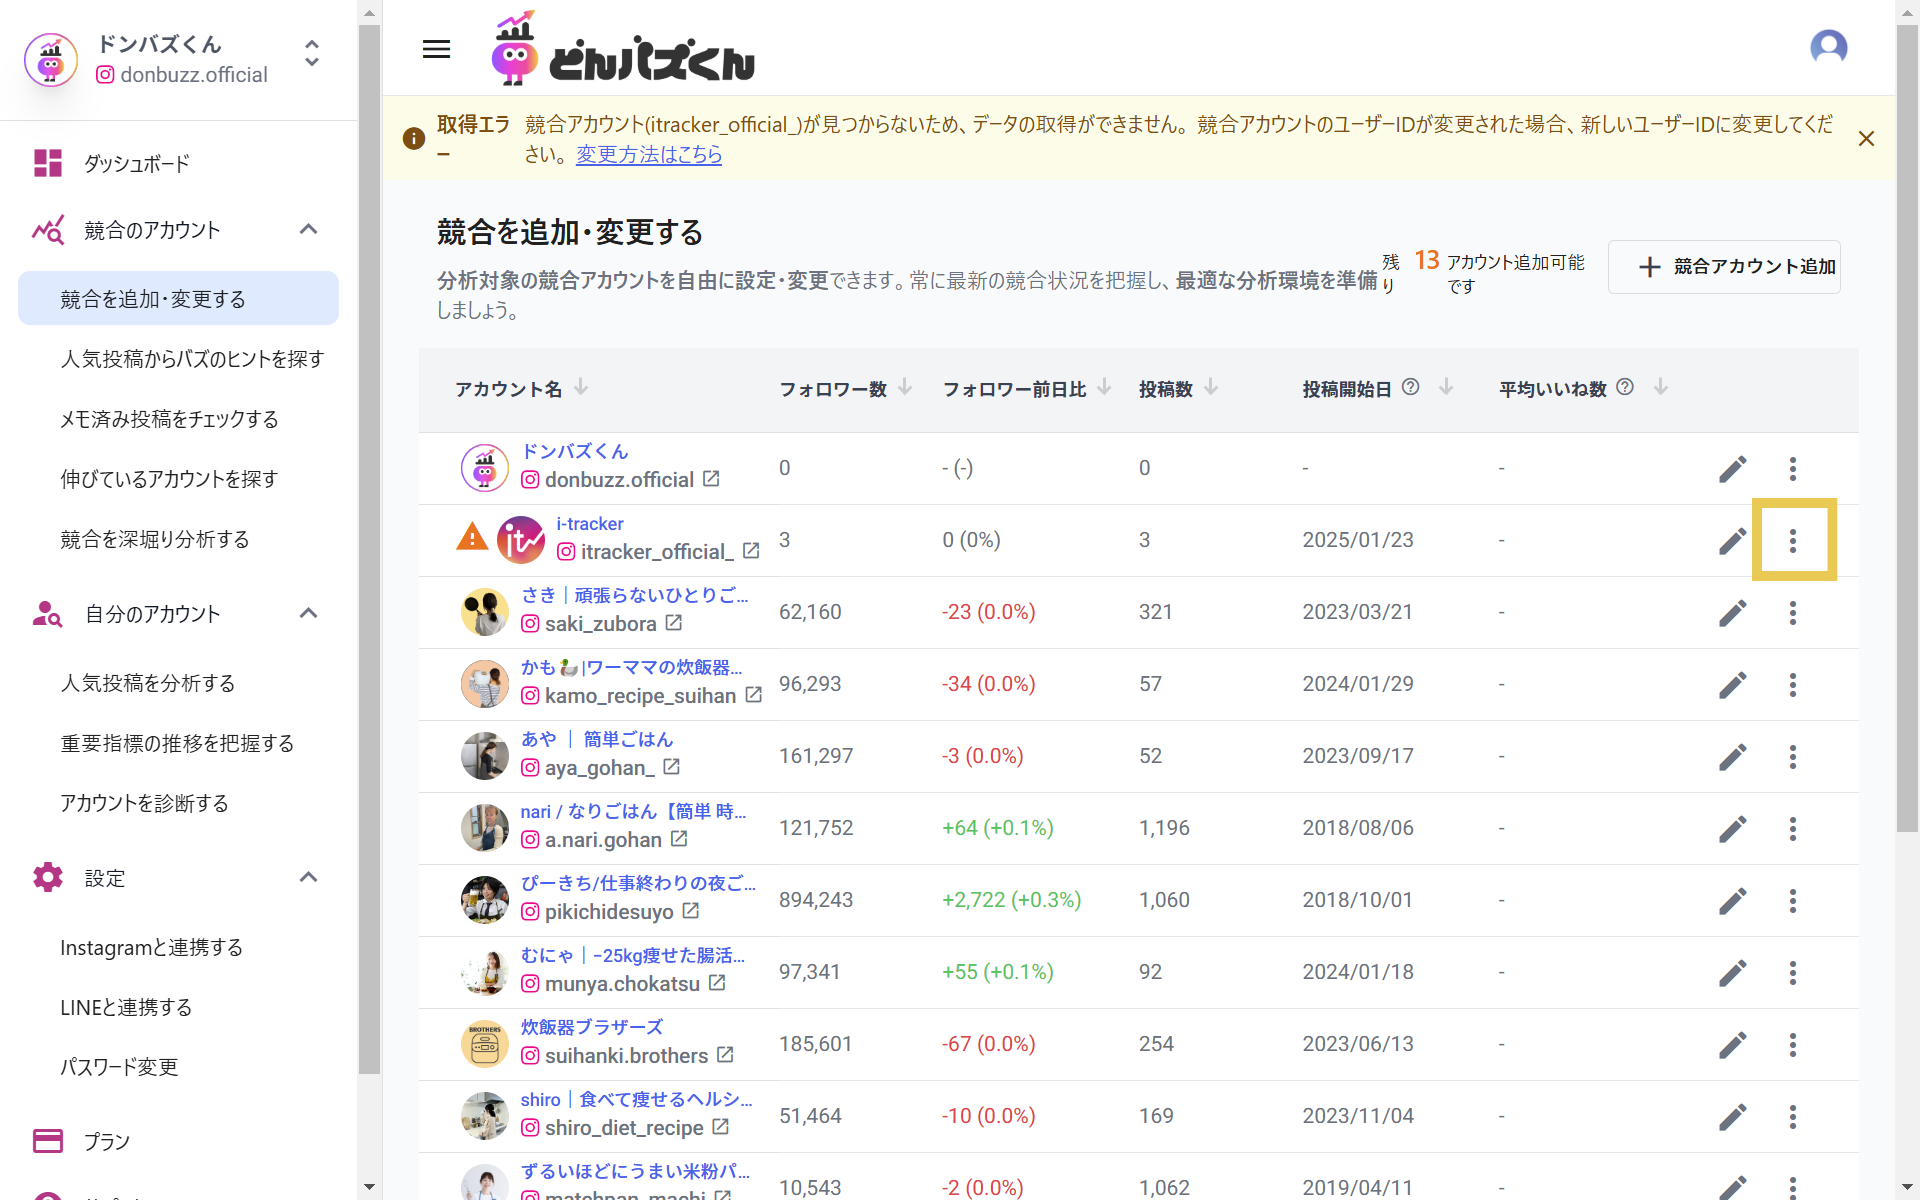This screenshot has width=1920, height=1200.
Task: Open external link icon next to donbuzz.official
Action: point(711,479)
